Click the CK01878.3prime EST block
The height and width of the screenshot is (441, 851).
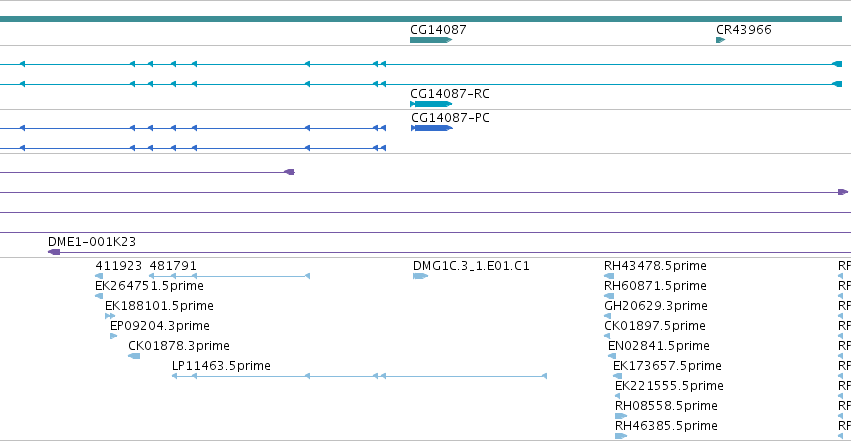[134, 356]
